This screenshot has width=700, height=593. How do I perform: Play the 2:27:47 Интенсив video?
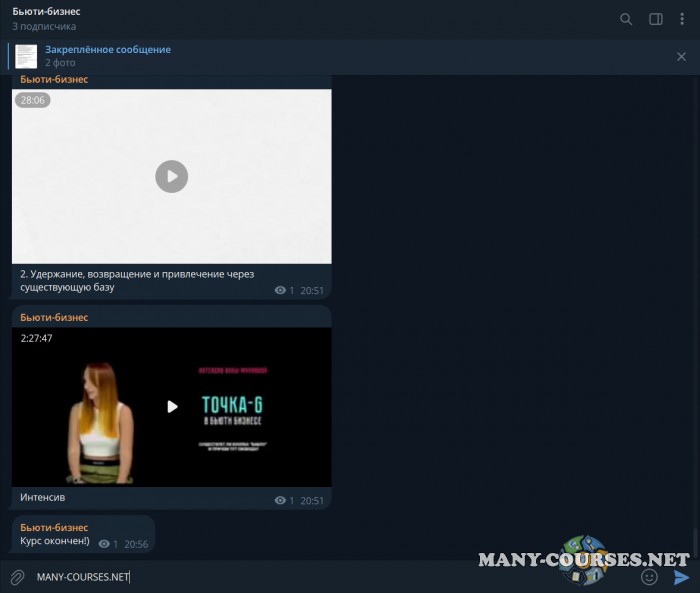(171, 407)
